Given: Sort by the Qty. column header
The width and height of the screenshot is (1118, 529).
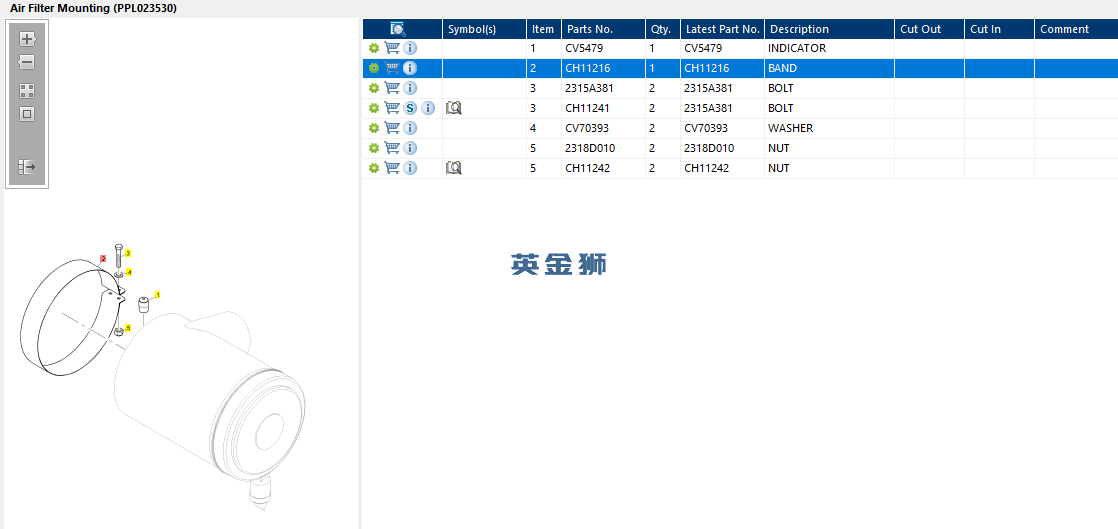Looking at the screenshot, I should tap(663, 29).
